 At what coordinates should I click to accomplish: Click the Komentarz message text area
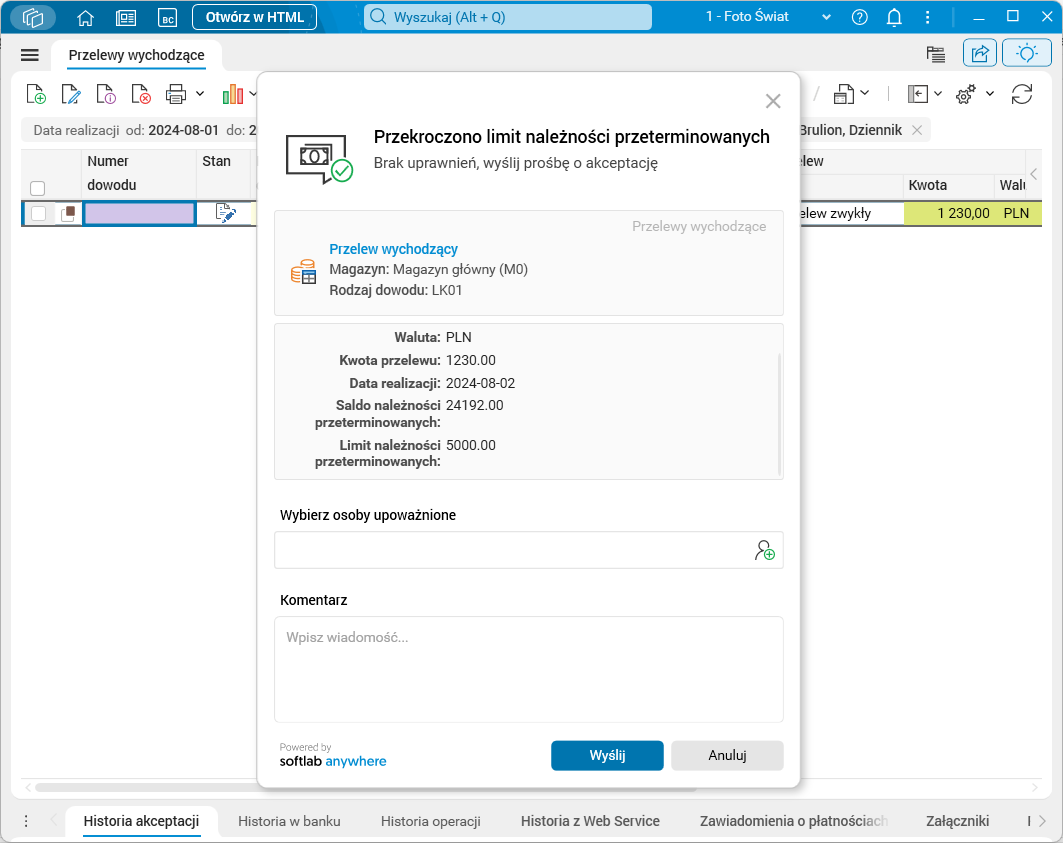529,669
